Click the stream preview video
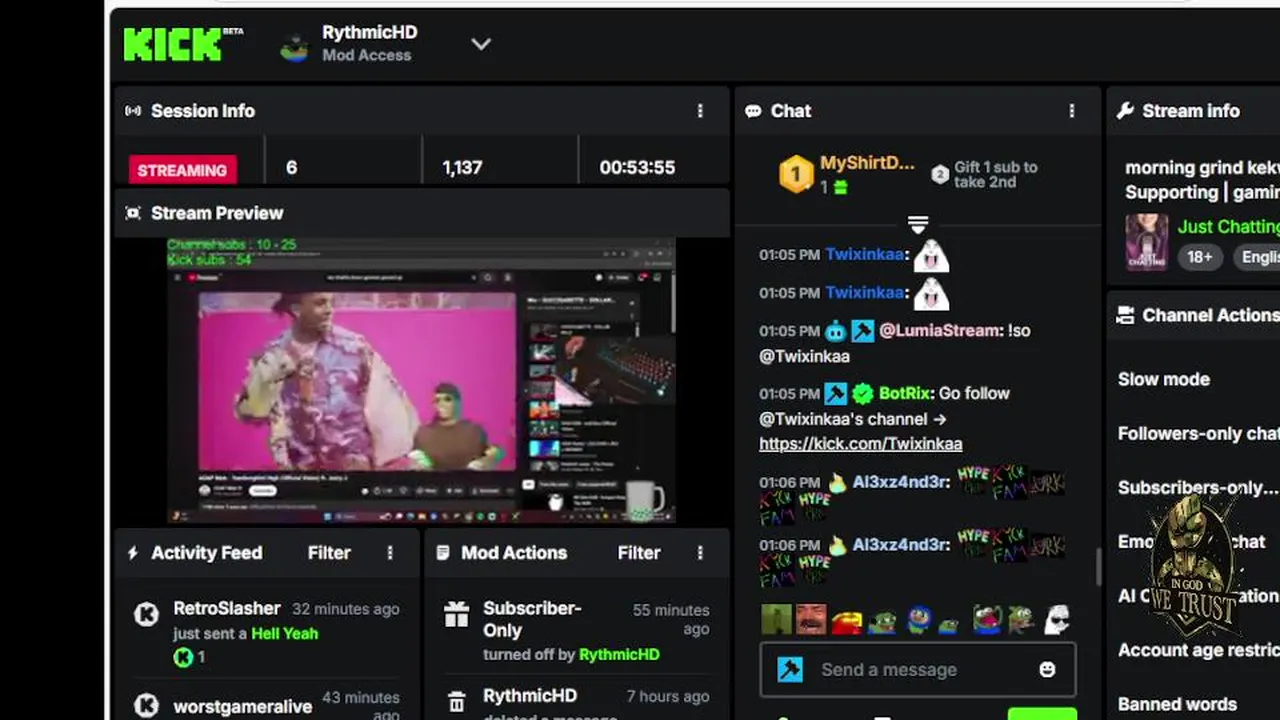The image size is (1280, 720). coord(421,380)
